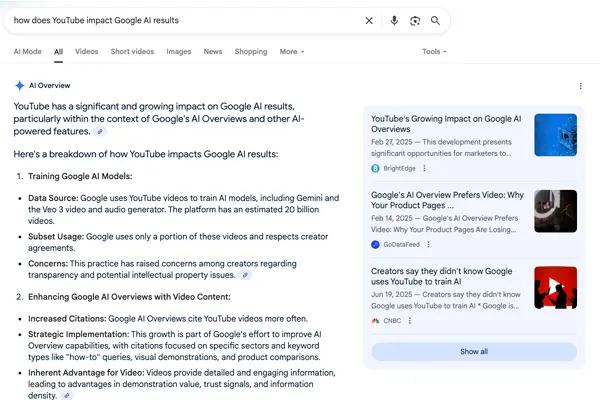Run search with the magnifying glass icon
600x400 pixels.
click(x=435, y=21)
